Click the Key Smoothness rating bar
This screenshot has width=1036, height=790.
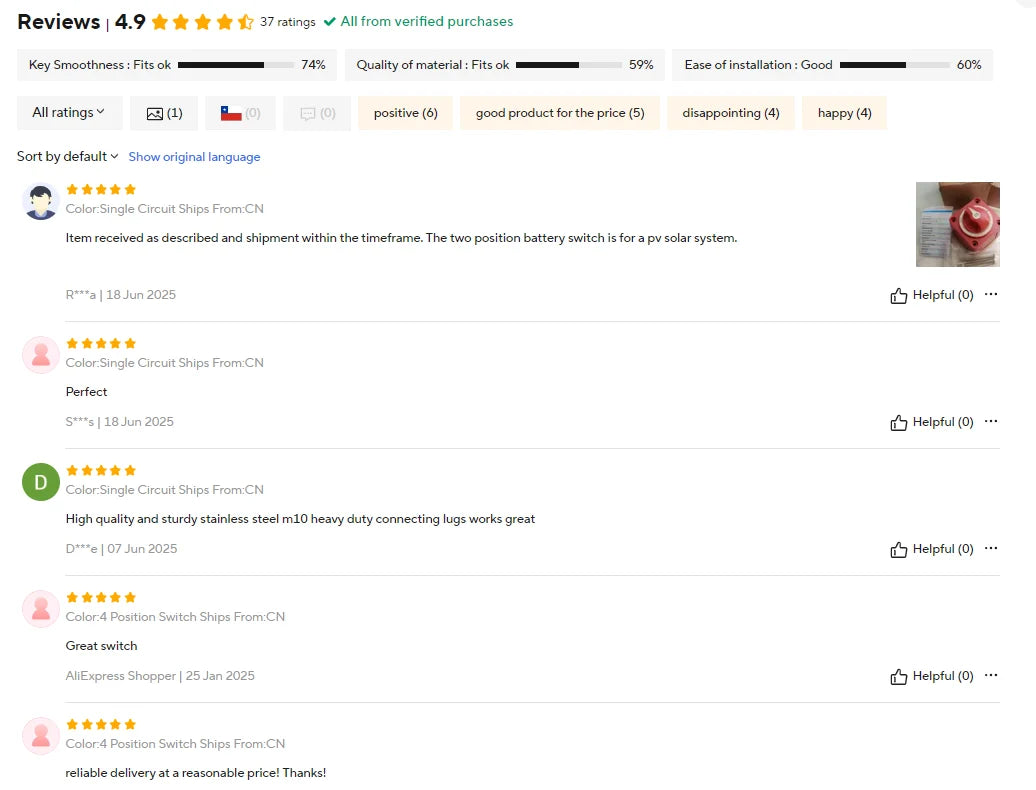click(234, 65)
